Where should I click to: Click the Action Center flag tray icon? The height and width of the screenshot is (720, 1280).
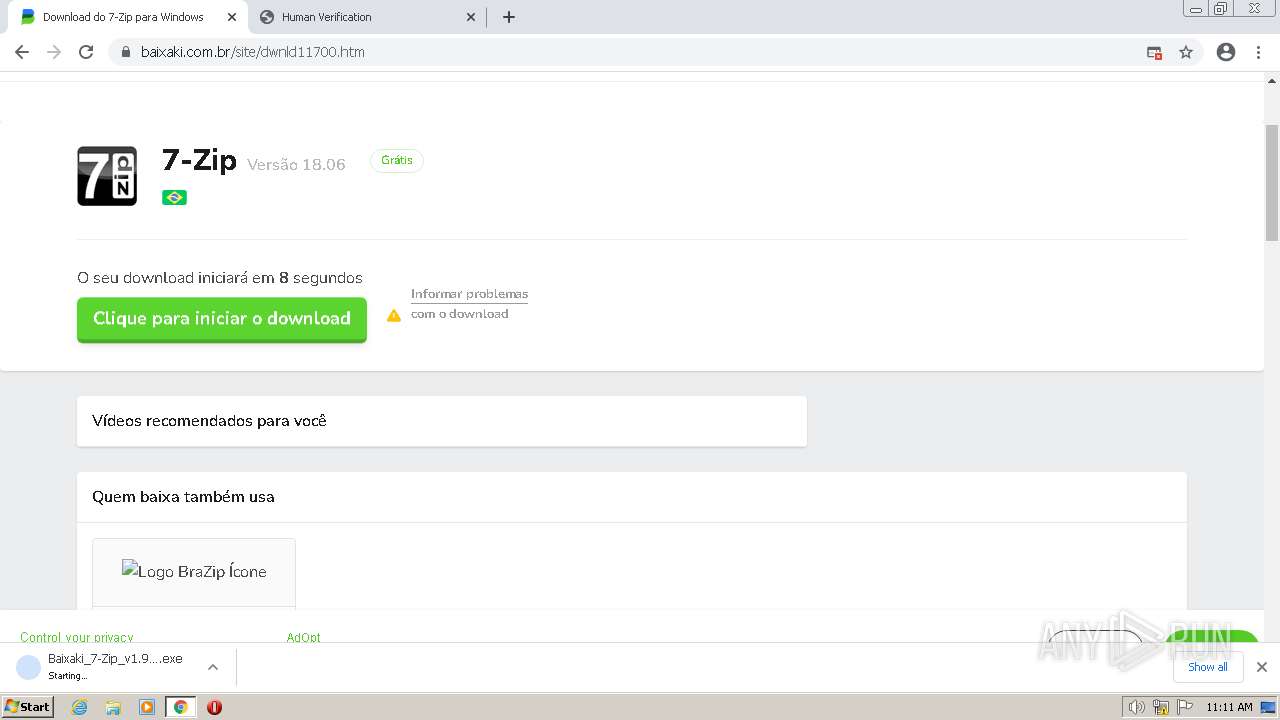[x=1185, y=707]
